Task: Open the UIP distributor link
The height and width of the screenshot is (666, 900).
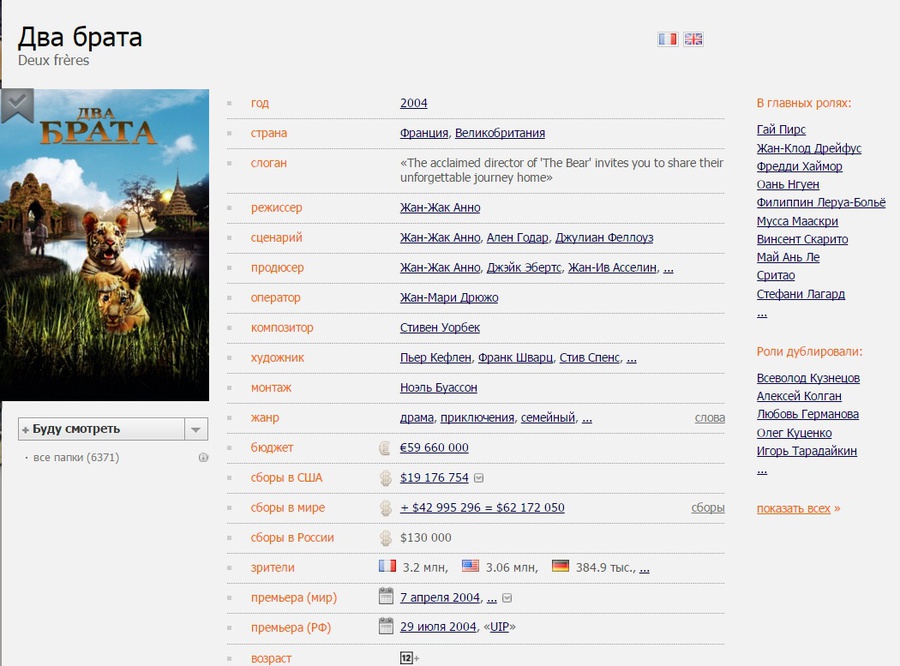Action: 499,627
